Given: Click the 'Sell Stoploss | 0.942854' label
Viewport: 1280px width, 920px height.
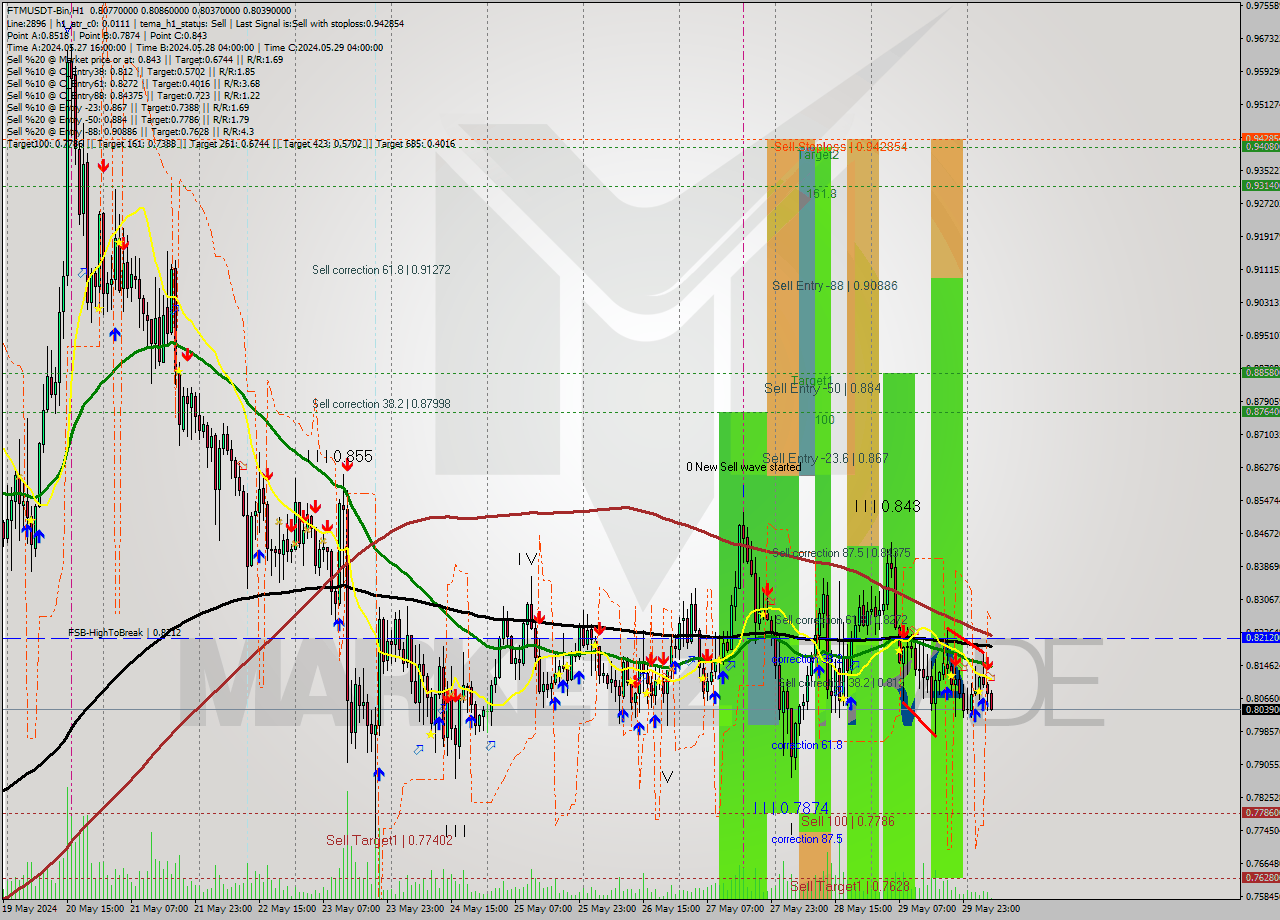Looking at the screenshot, I should (840, 146).
